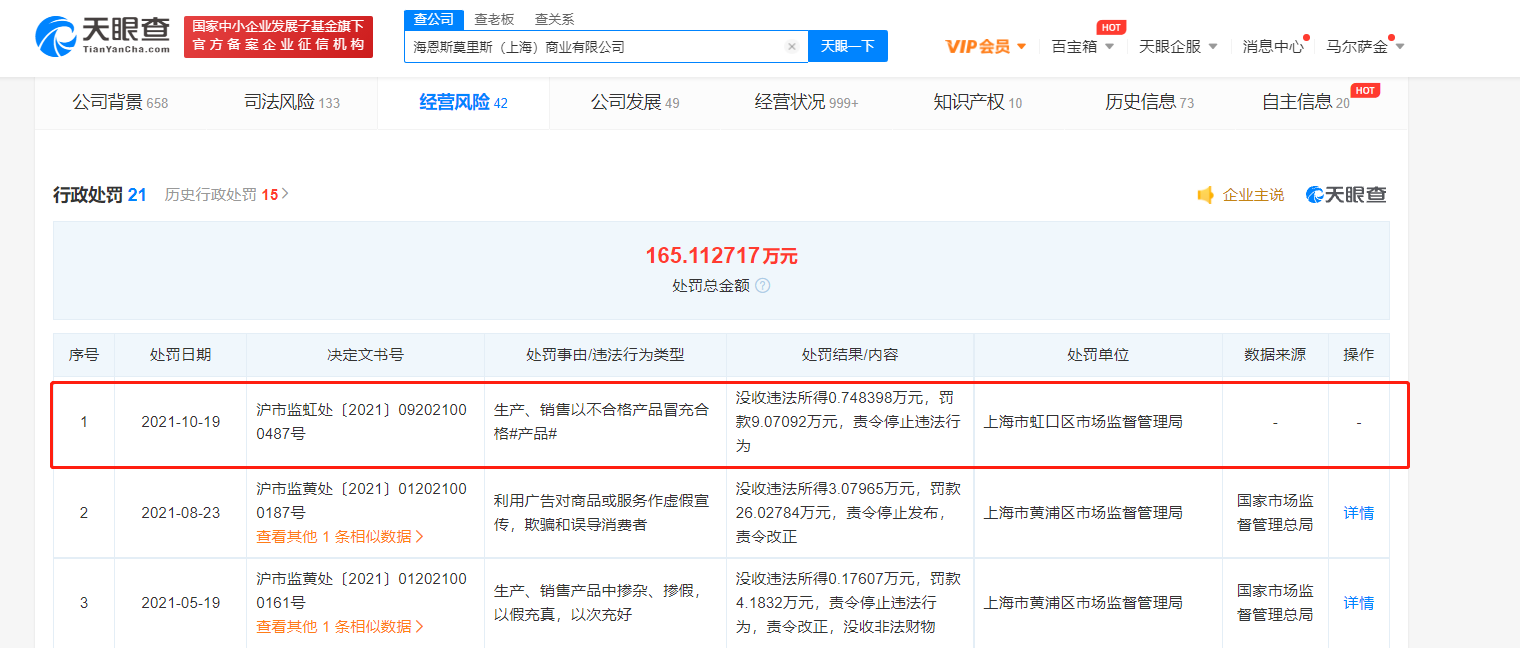Open the 知识产权 tab
This screenshot has width=1520, height=648.
click(x=978, y=102)
